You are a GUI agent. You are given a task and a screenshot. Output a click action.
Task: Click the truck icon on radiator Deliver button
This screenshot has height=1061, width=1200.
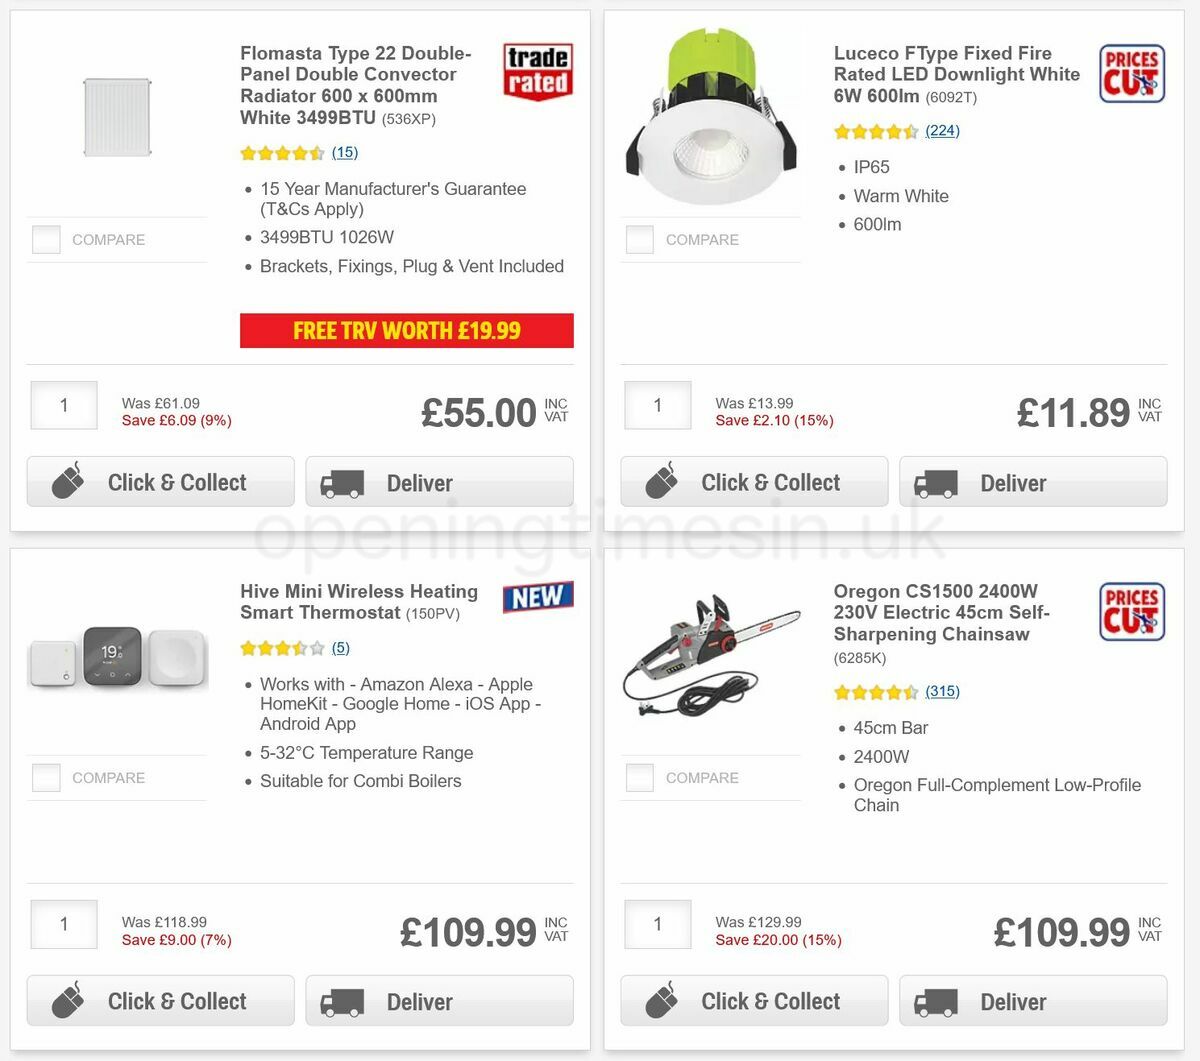341,482
